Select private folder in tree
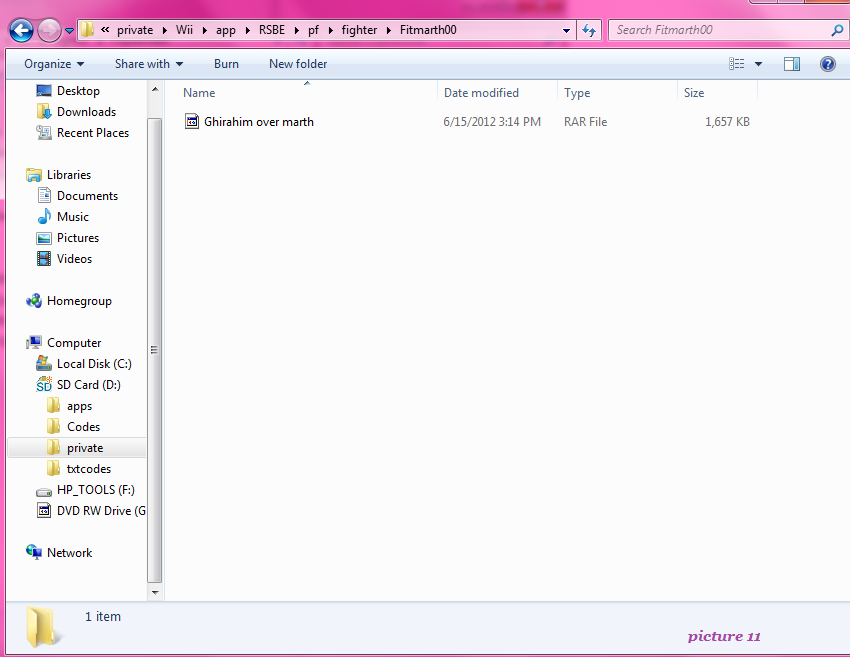This screenshot has width=850, height=657. [x=76, y=448]
